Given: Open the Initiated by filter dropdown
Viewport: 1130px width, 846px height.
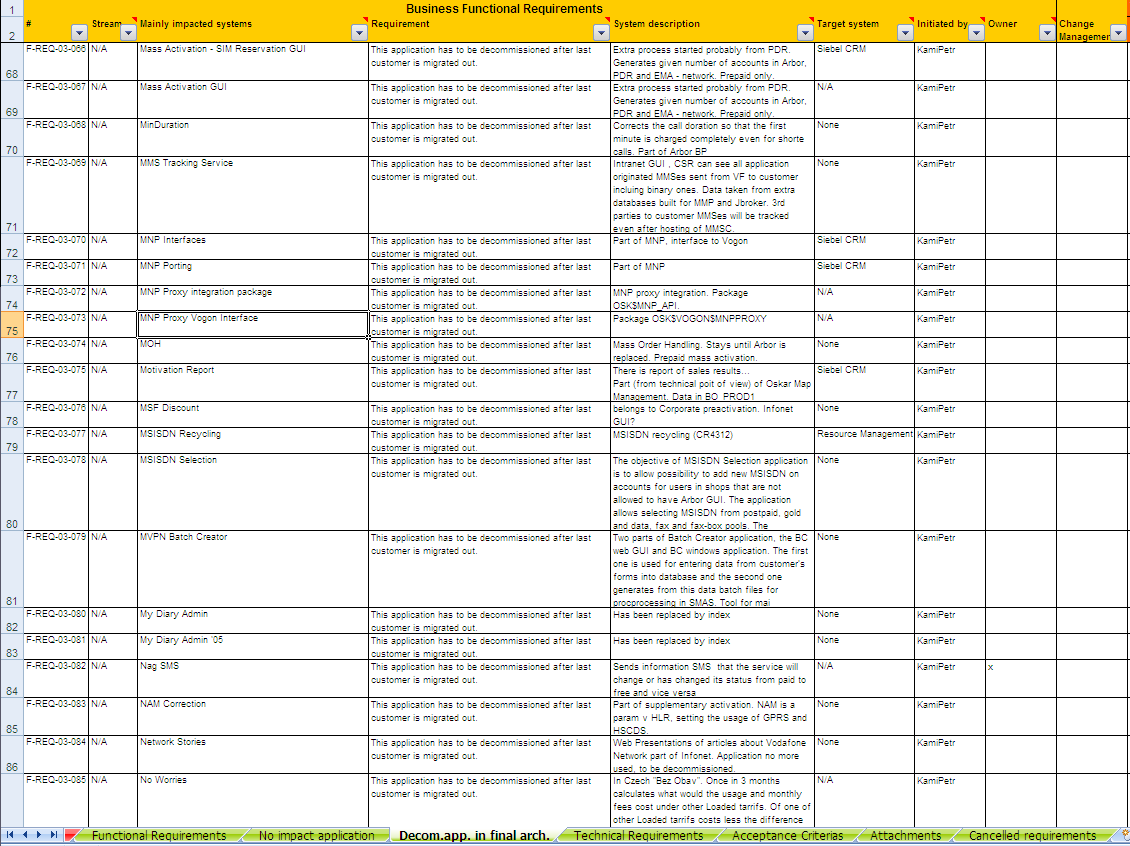Looking at the screenshot, I should tap(976, 33).
